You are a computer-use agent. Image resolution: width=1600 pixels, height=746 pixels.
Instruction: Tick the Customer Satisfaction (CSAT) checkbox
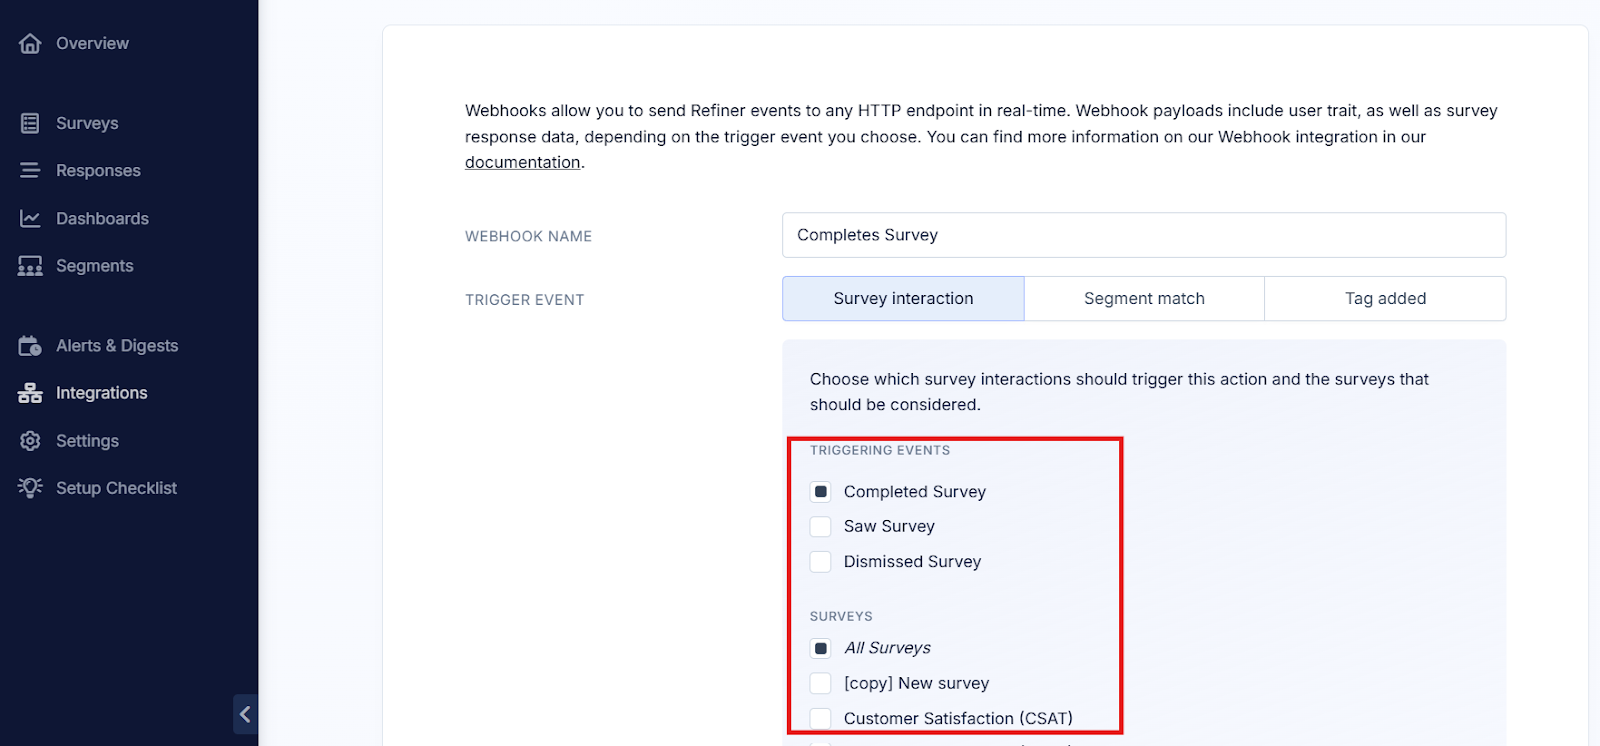821,718
